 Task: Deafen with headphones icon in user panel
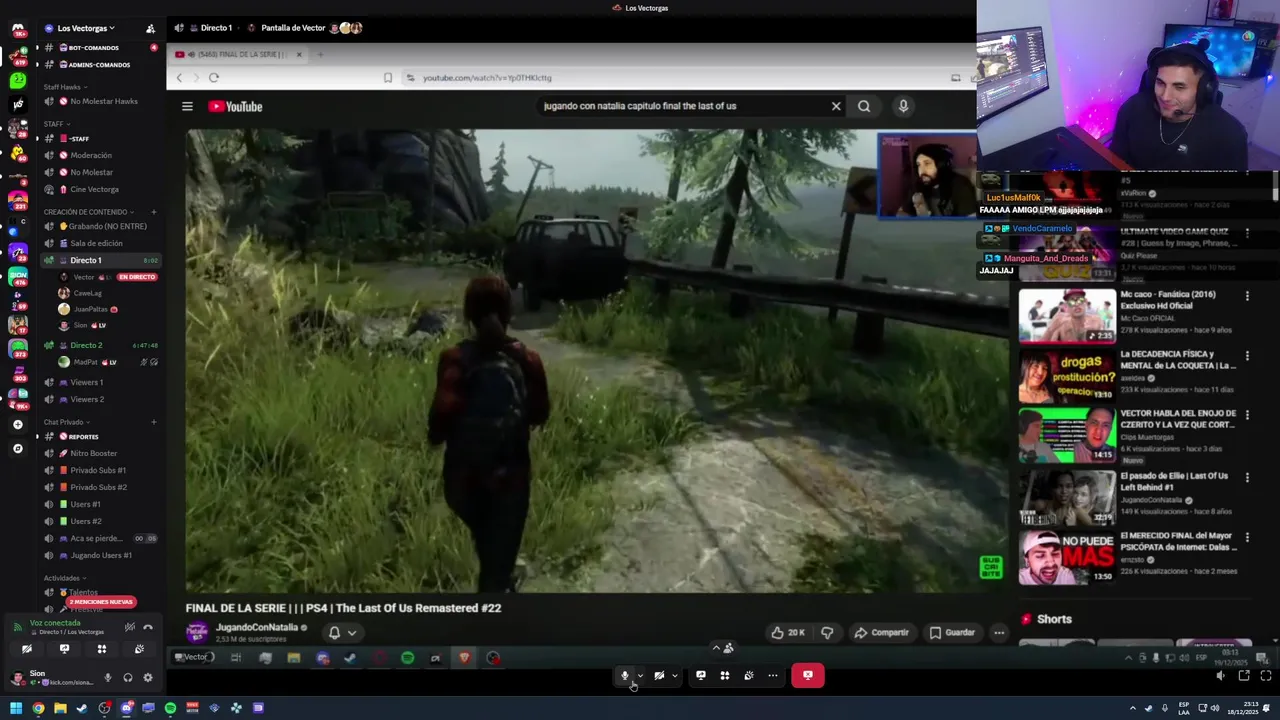click(128, 678)
